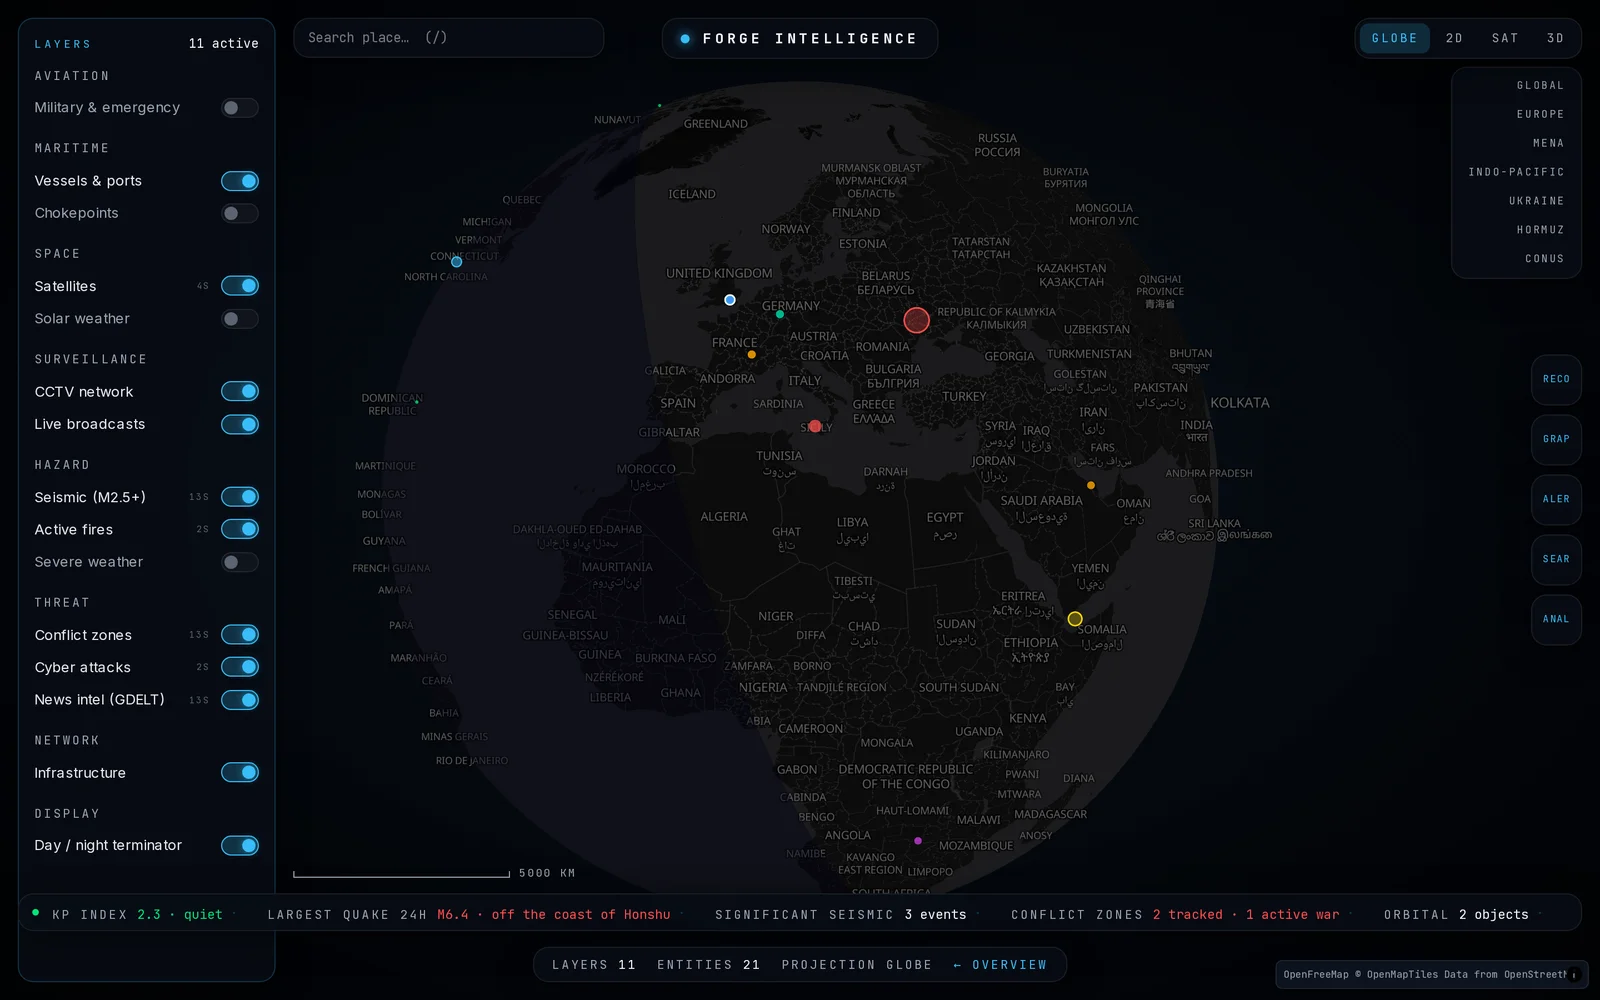Click the yellow ringed marker near Somalia
1600x1000 pixels.
1075,619
